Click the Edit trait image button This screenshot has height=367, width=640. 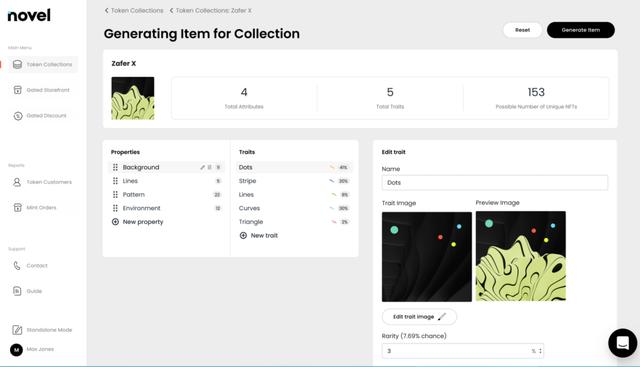click(419, 317)
